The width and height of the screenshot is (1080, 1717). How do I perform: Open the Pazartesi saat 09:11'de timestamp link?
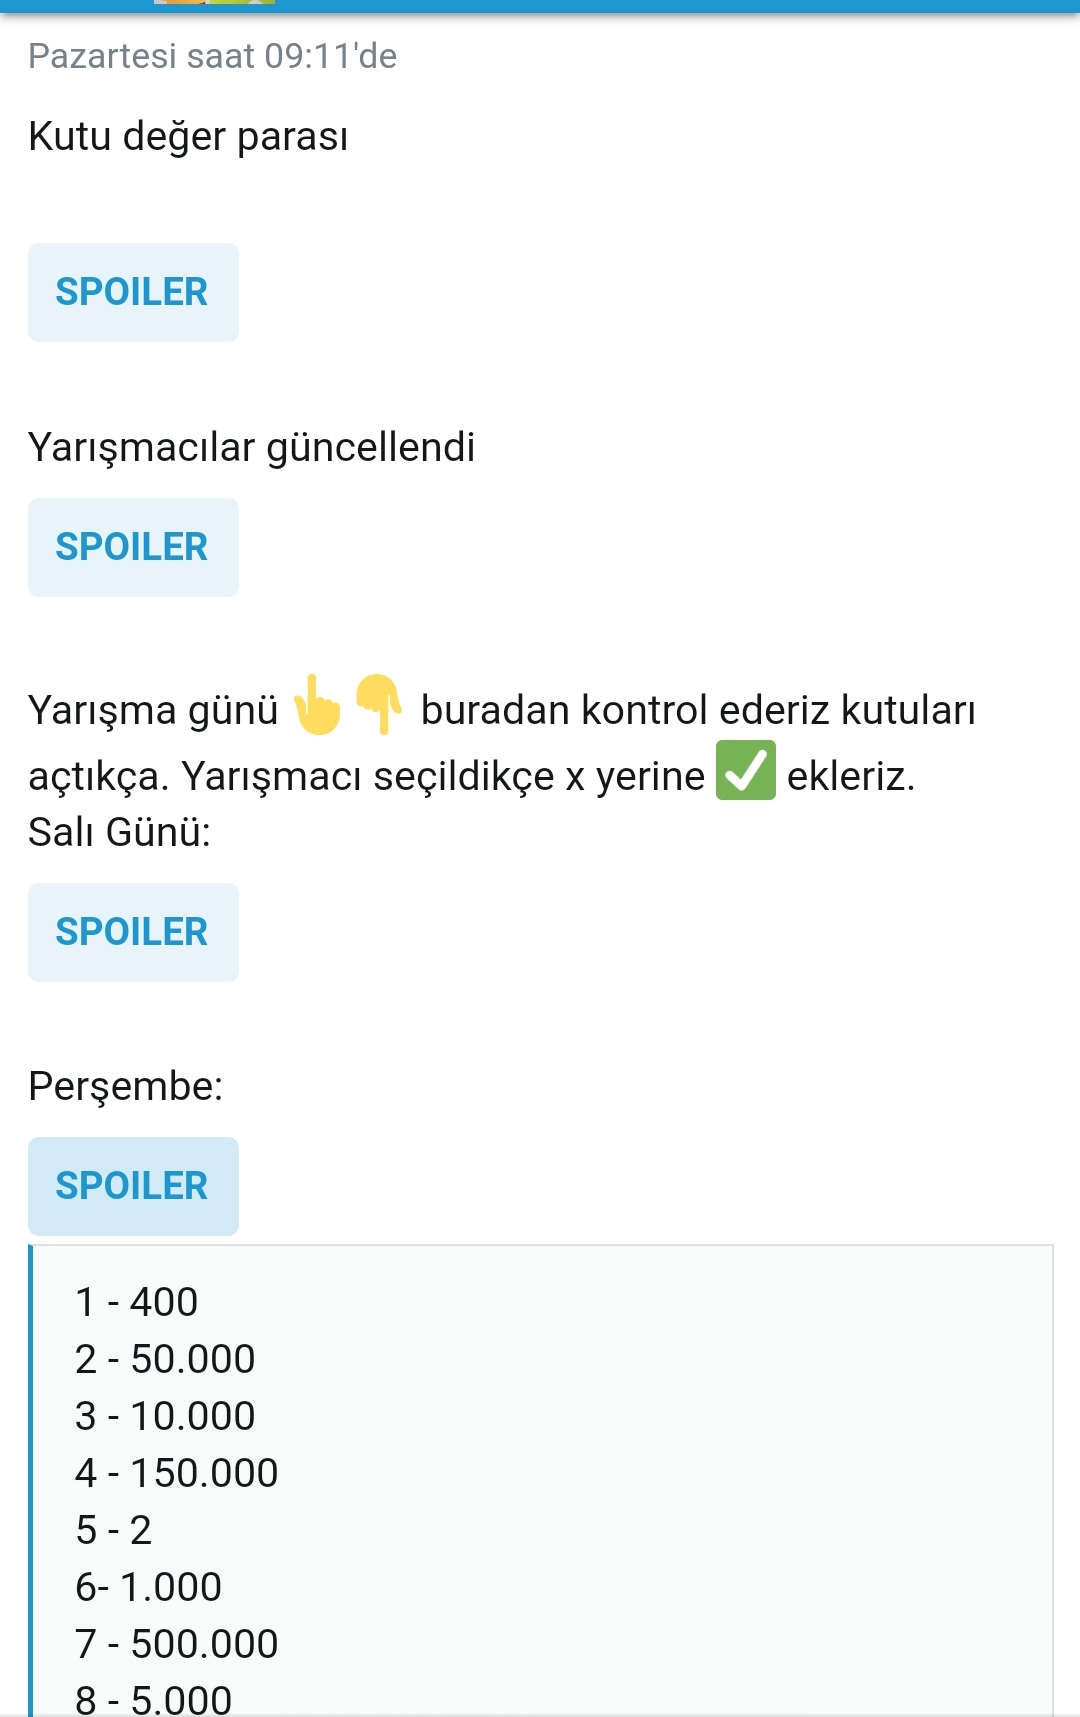point(212,56)
